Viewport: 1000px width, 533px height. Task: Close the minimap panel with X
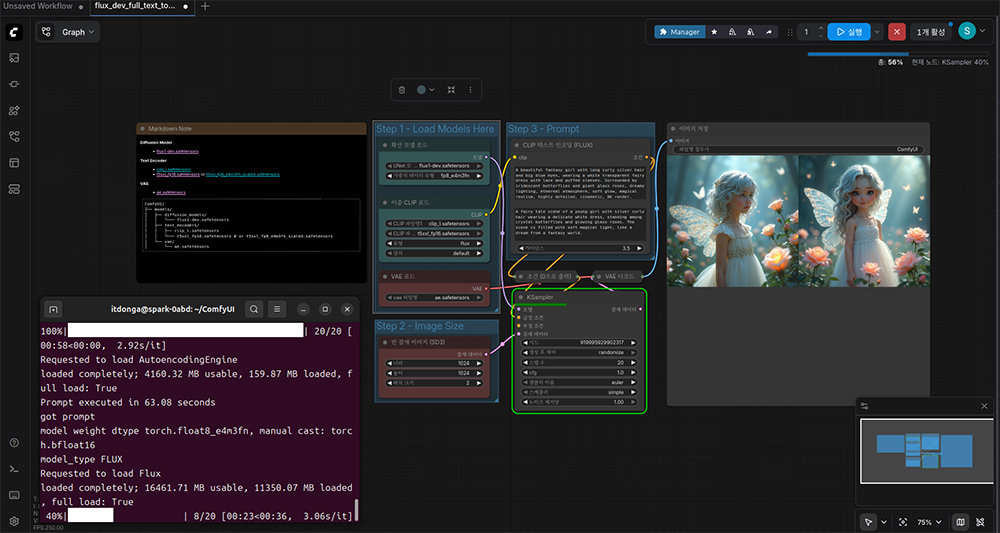pos(984,406)
